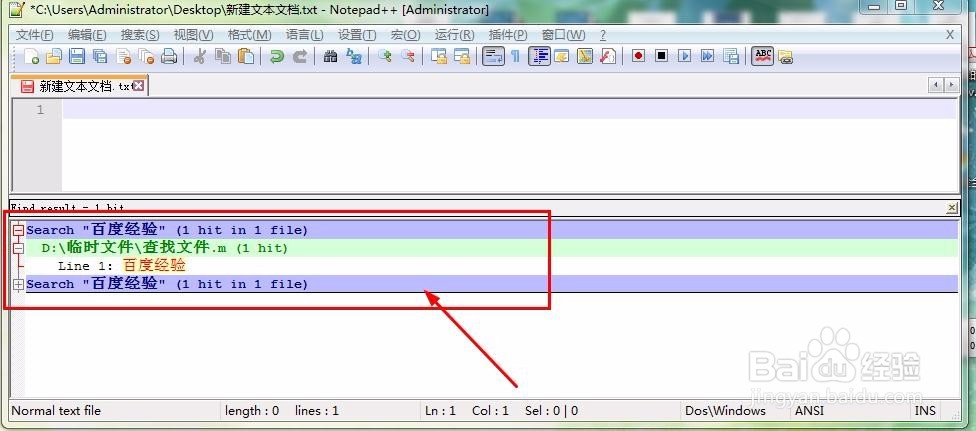Run macro multiple times fast-forward icon
Viewport: 976px width, 431px height.
[x=707, y=57]
